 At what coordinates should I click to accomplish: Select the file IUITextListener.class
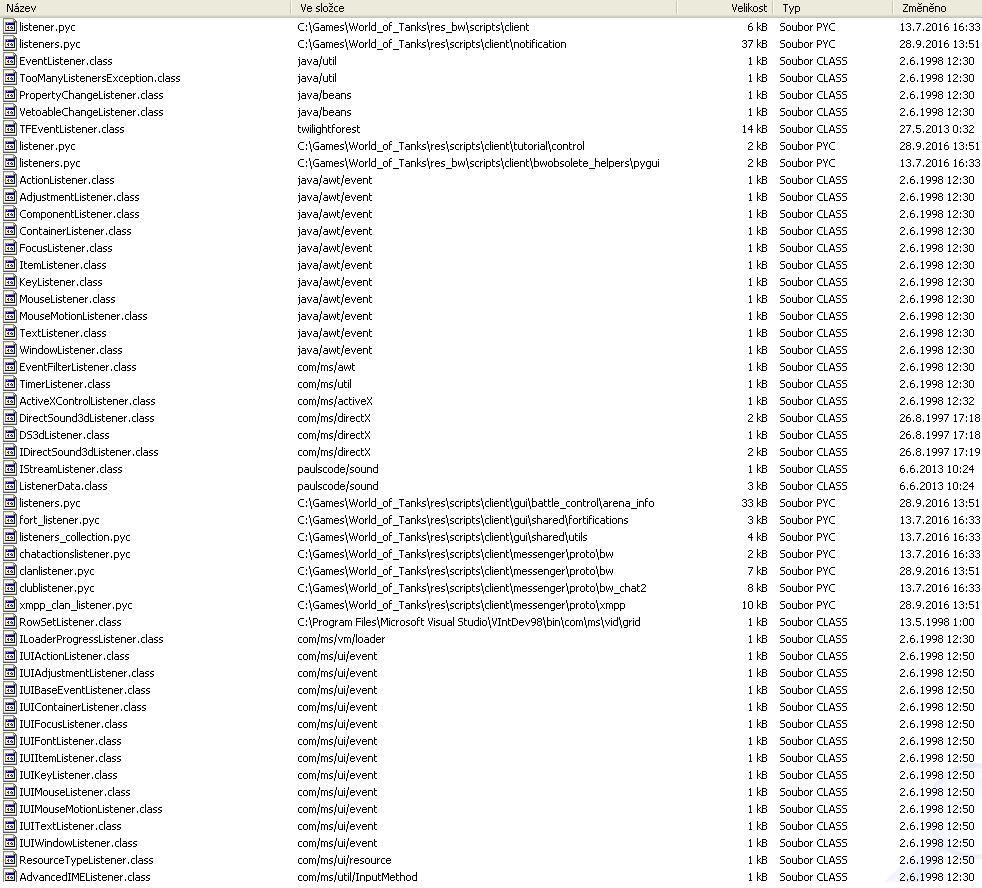(x=70, y=825)
